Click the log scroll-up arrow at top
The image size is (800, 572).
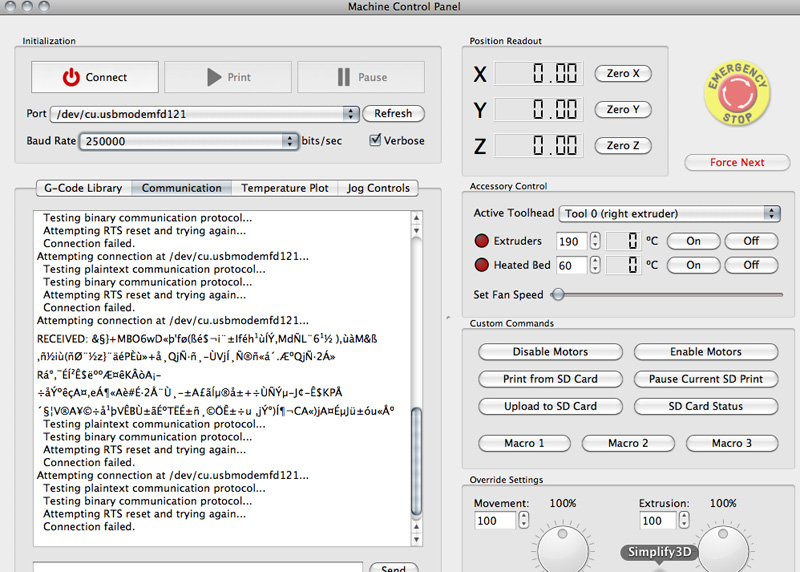pyautogui.click(x=416, y=218)
